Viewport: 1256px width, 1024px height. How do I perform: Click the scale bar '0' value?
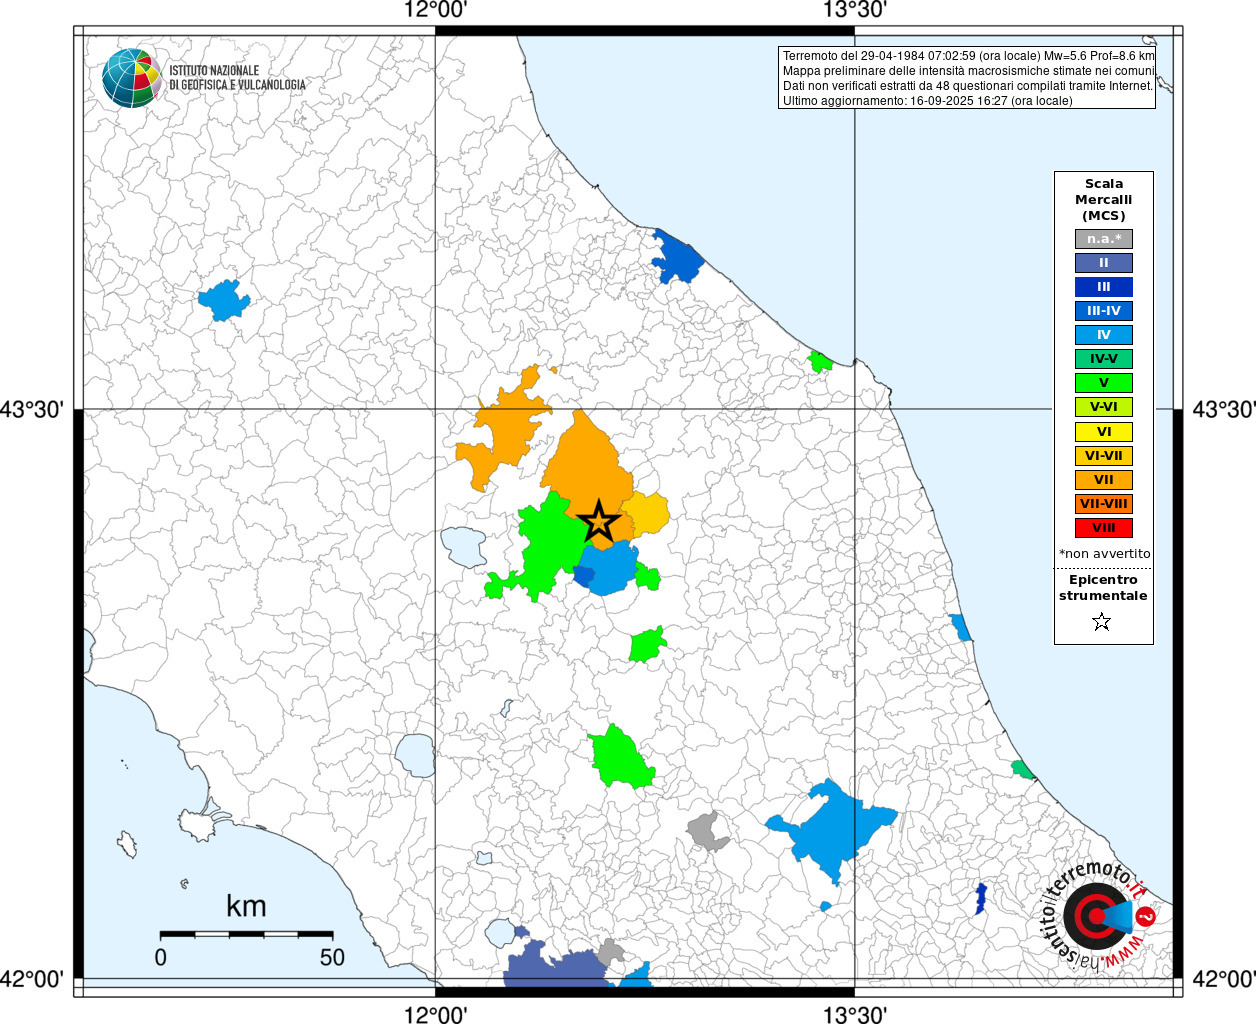point(161,957)
